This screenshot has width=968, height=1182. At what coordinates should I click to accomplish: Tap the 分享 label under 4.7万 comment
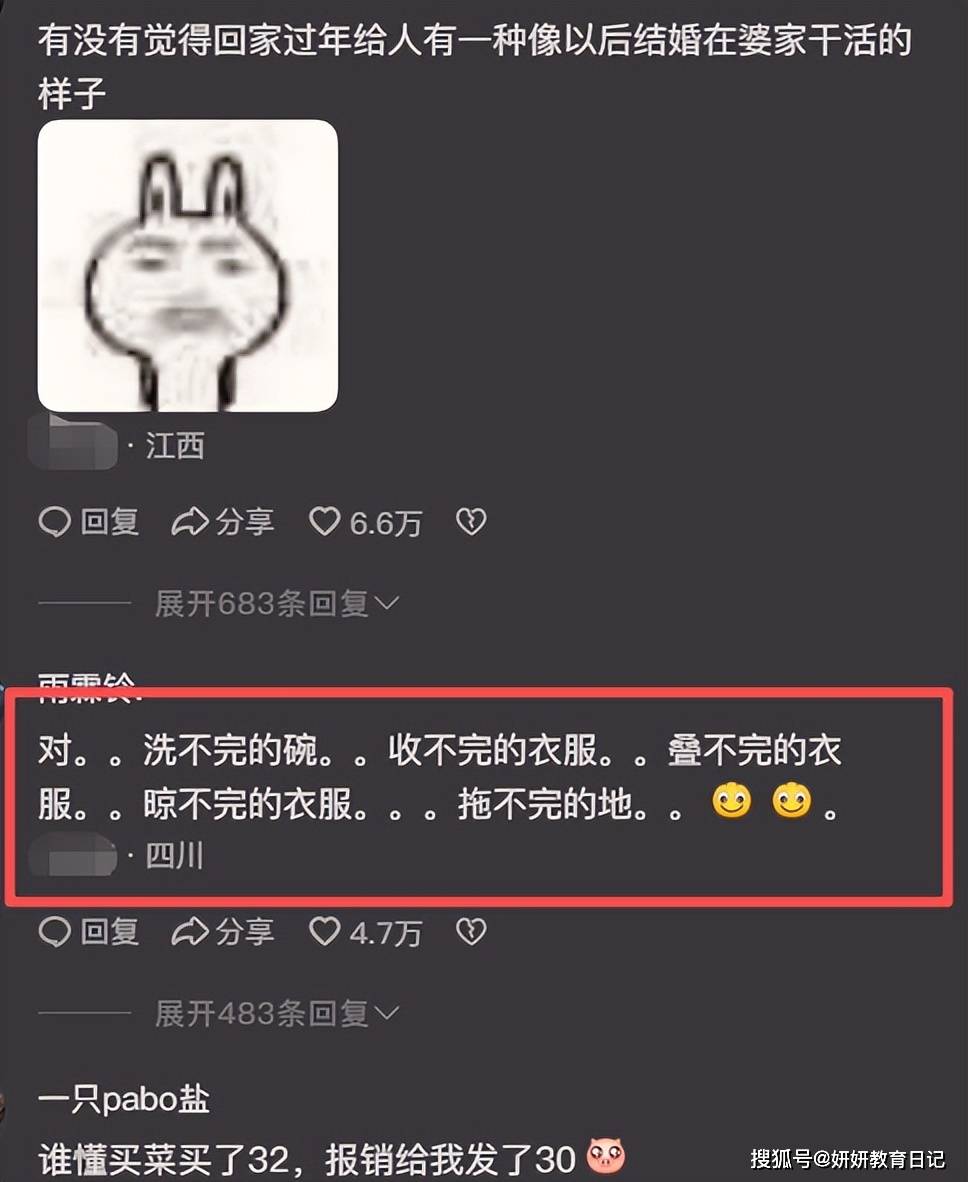click(x=245, y=932)
